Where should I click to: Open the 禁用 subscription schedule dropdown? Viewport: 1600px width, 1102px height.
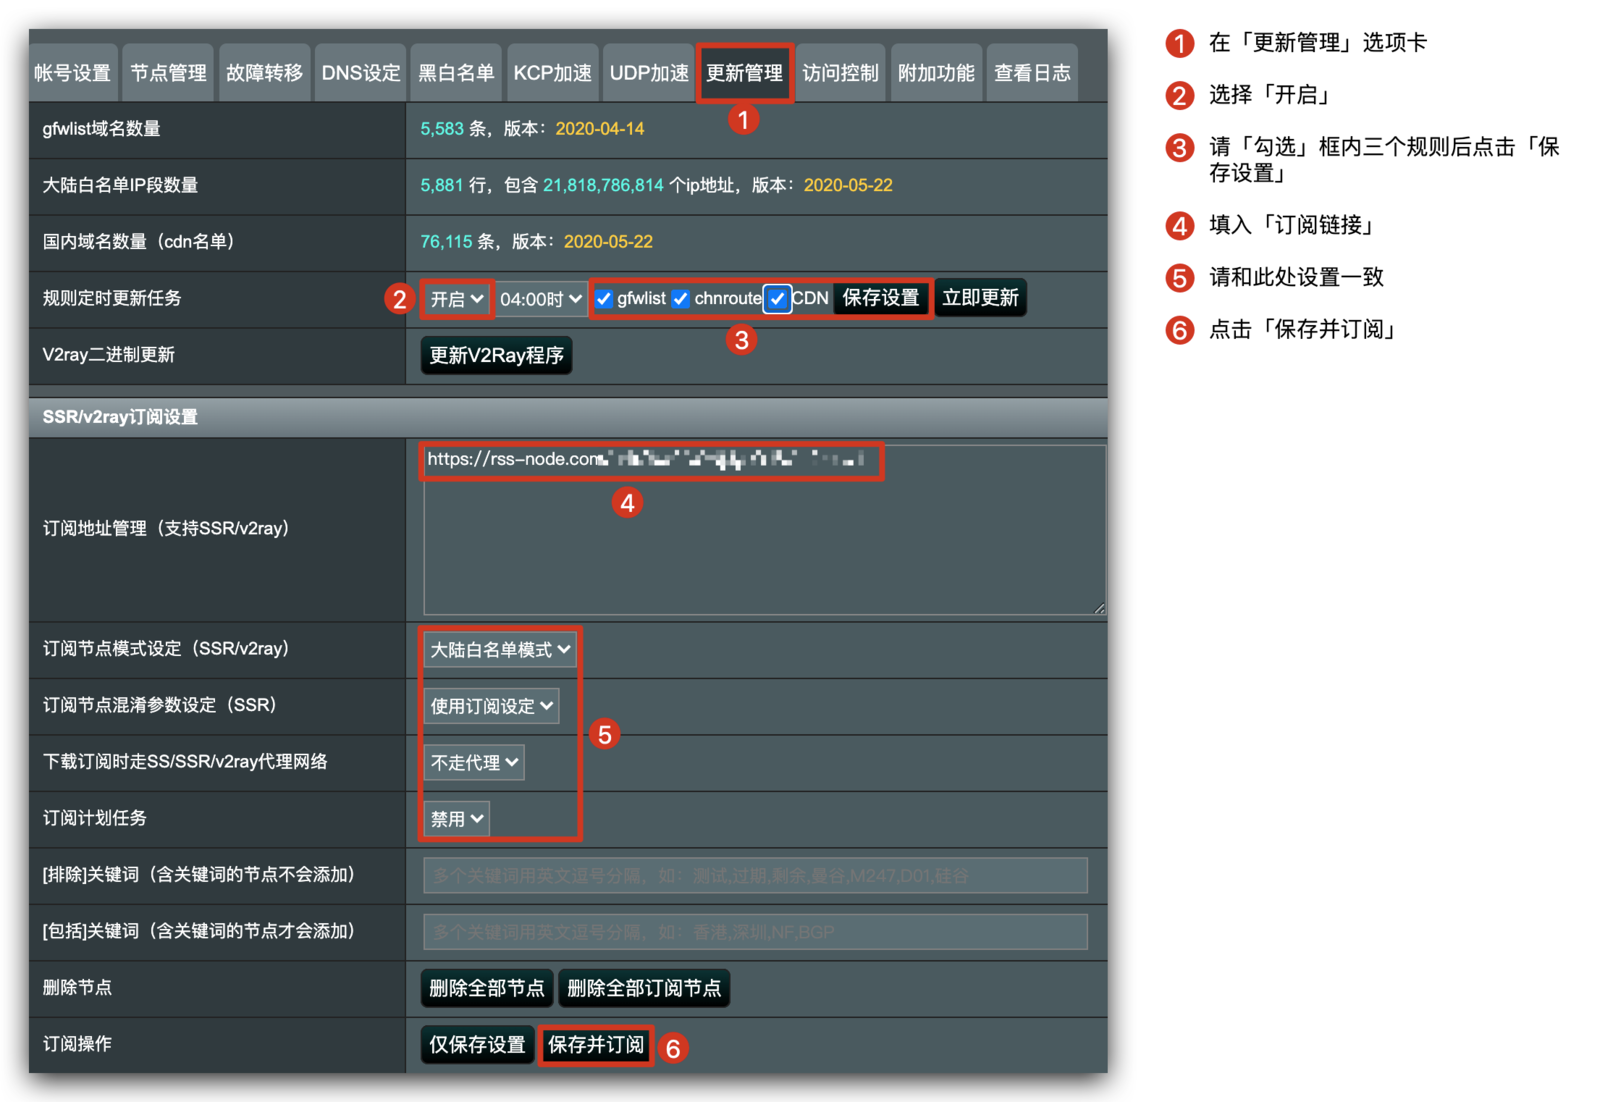click(x=457, y=819)
